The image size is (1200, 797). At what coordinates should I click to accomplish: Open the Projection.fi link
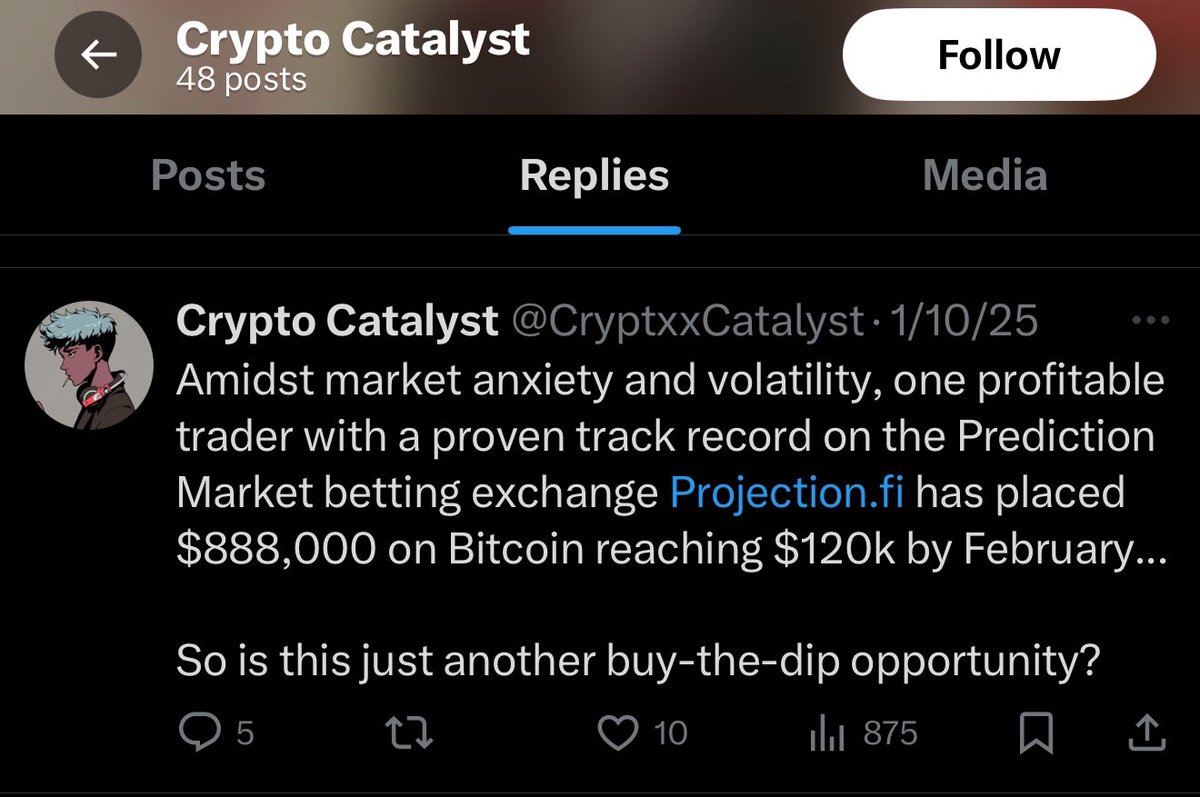(x=787, y=492)
